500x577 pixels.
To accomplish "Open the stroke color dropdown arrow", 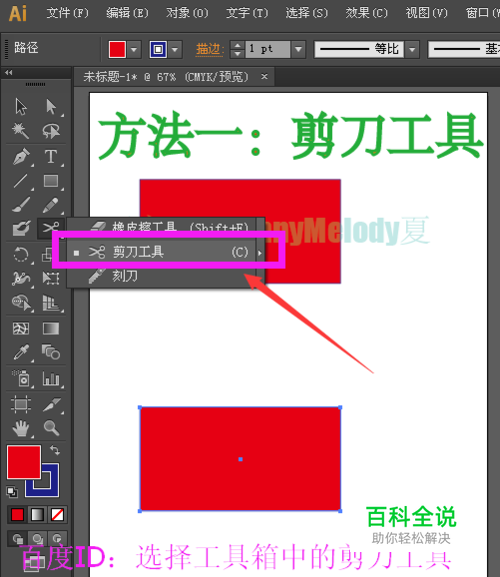I will click(175, 49).
